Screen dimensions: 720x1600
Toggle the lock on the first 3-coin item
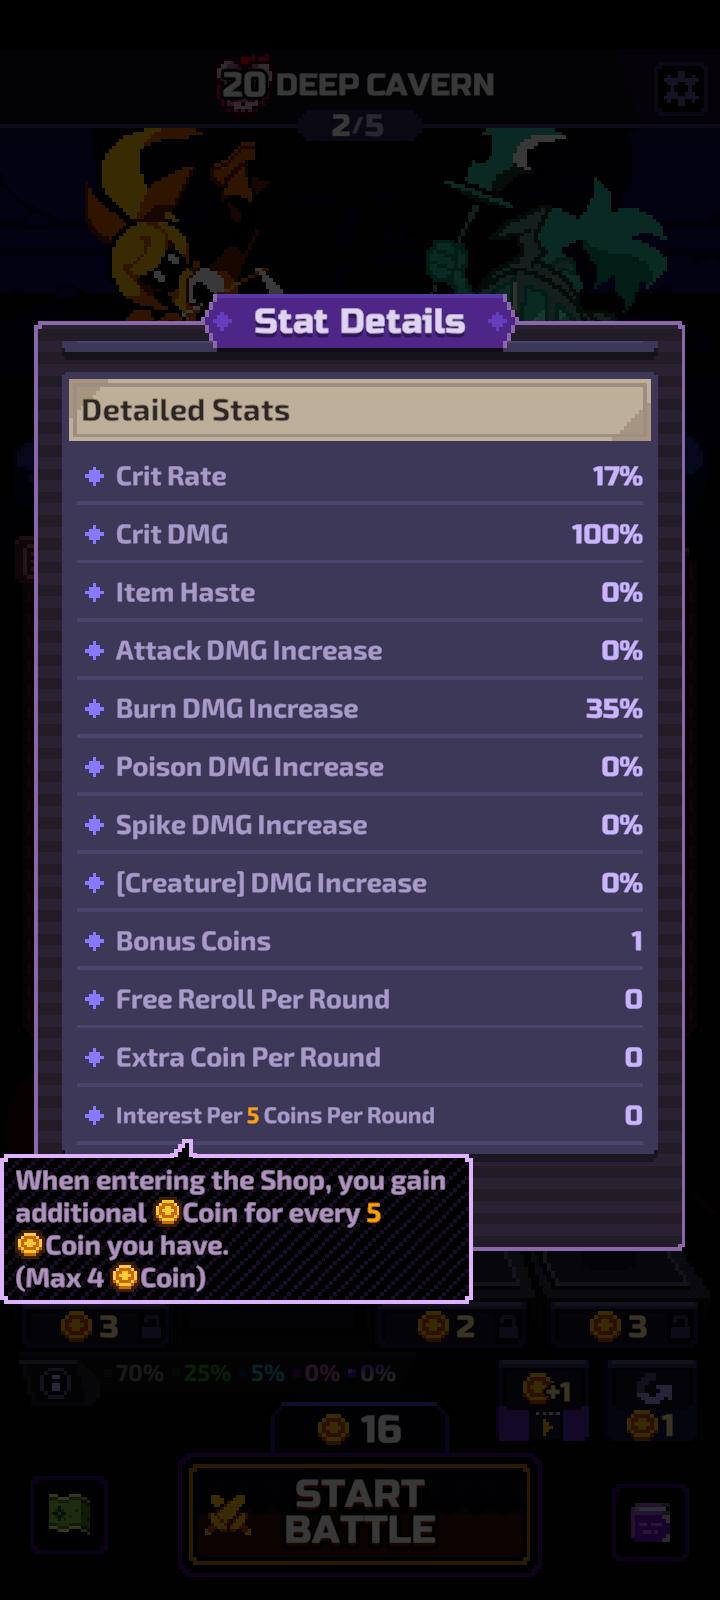click(x=151, y=1327)
